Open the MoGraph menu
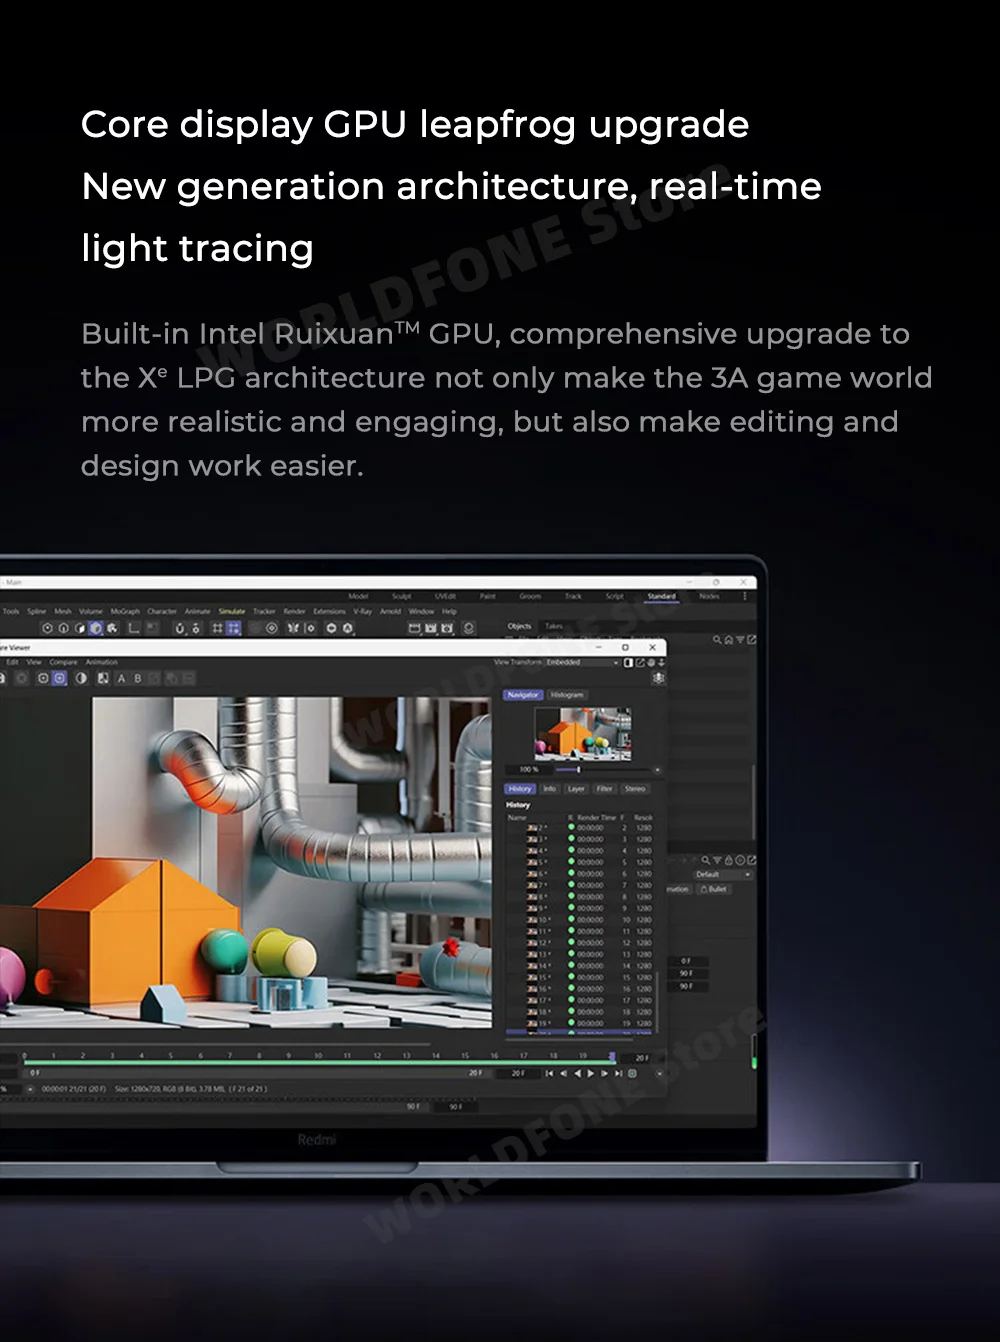 pyautogui.click(x=125, y=611)
